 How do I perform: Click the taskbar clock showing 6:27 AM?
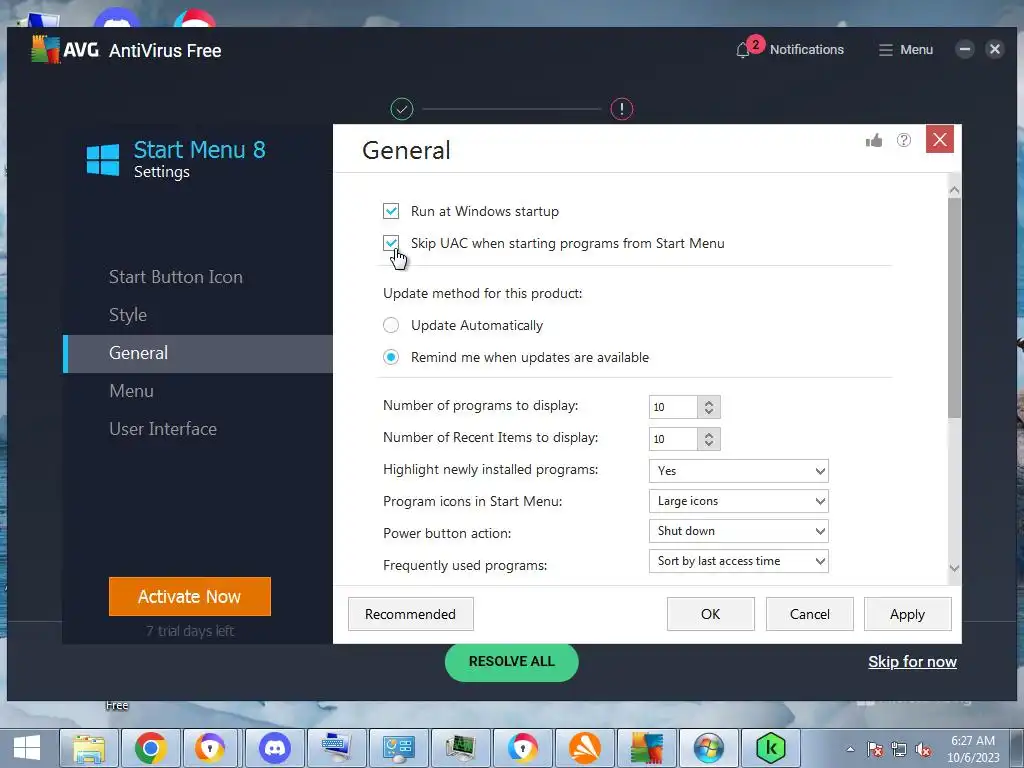[973, 749]
